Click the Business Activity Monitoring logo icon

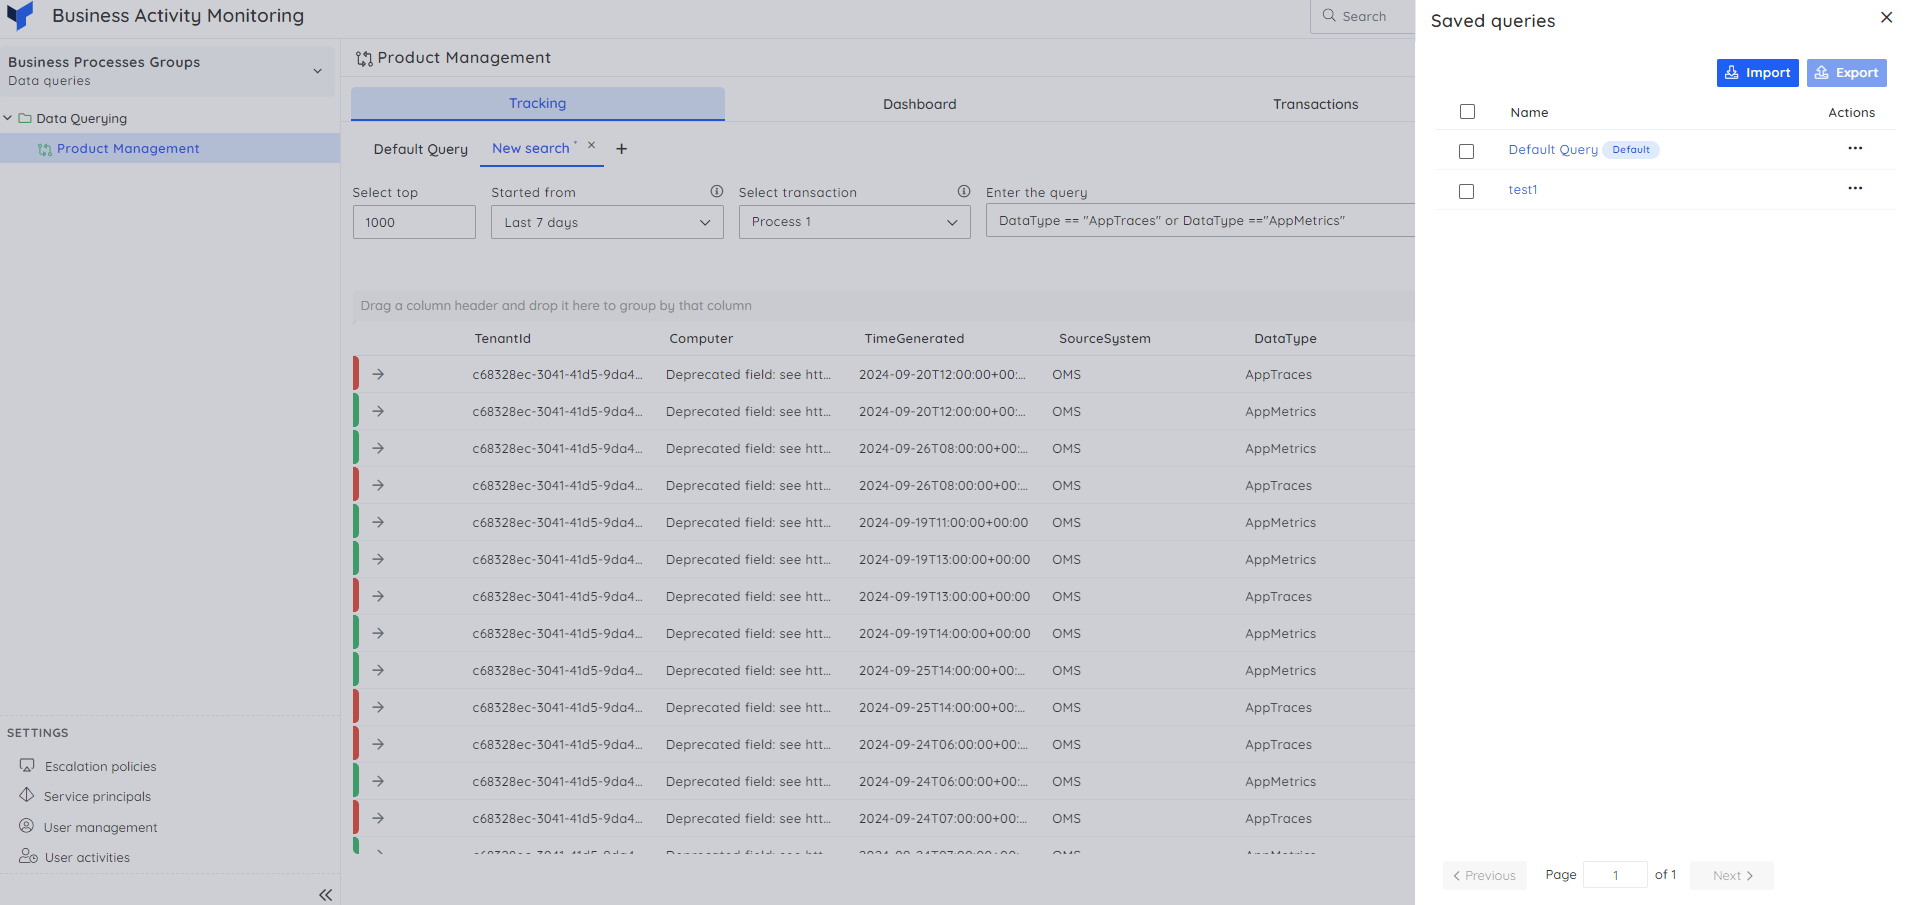pos(20,15)
